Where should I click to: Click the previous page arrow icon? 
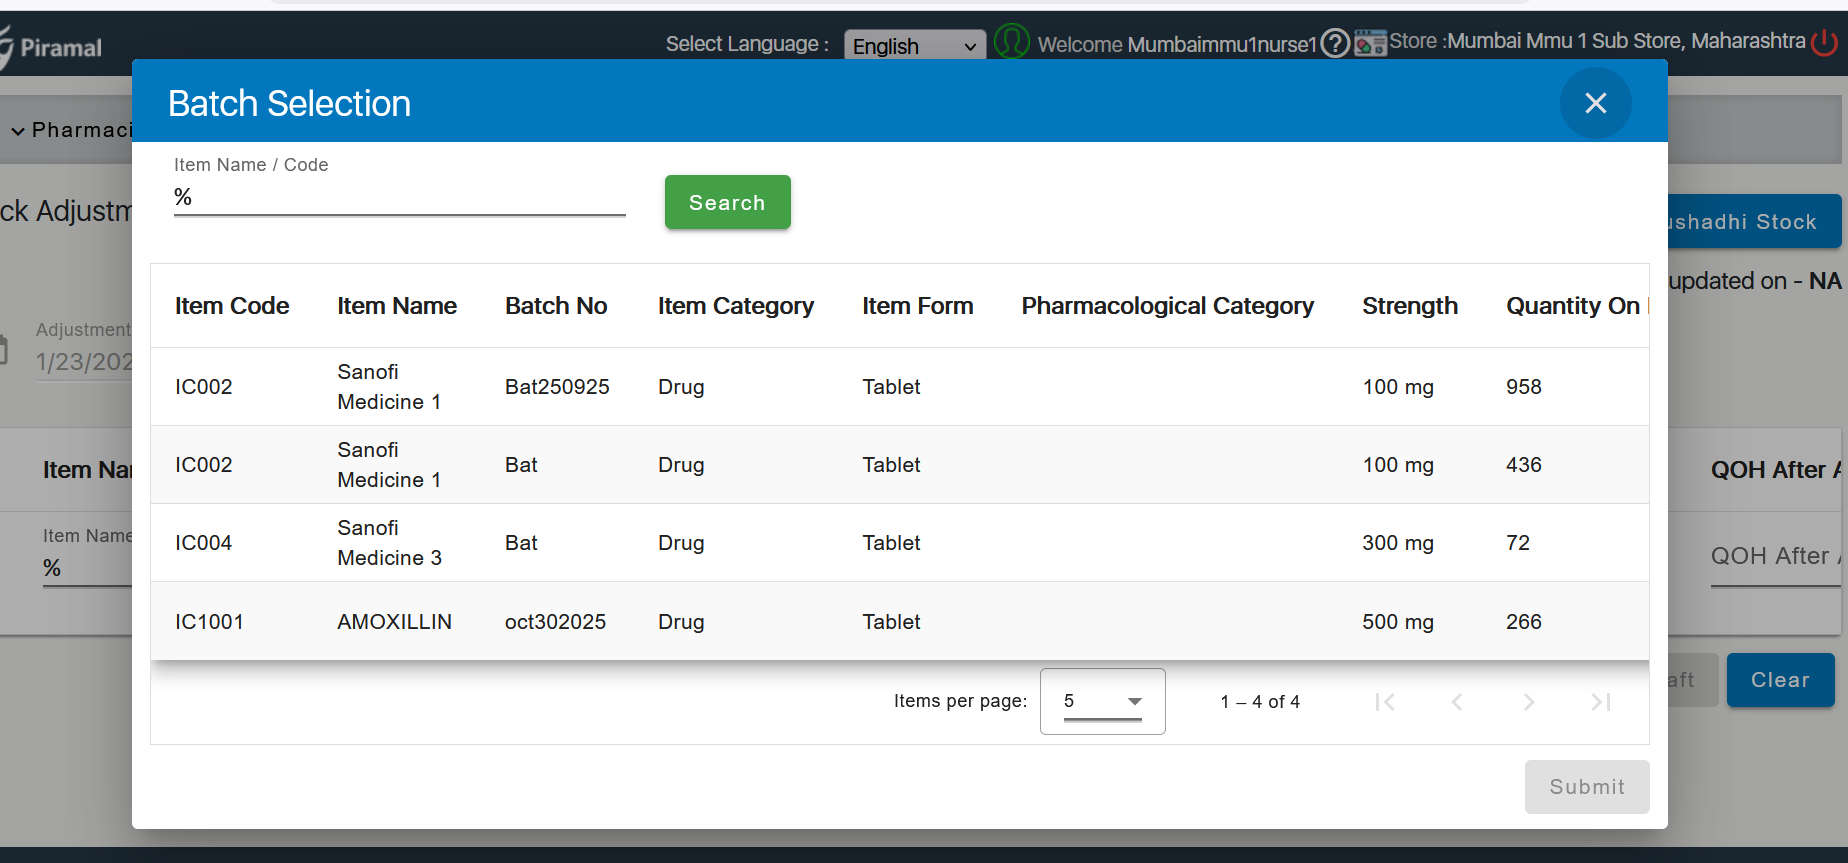1457,702
